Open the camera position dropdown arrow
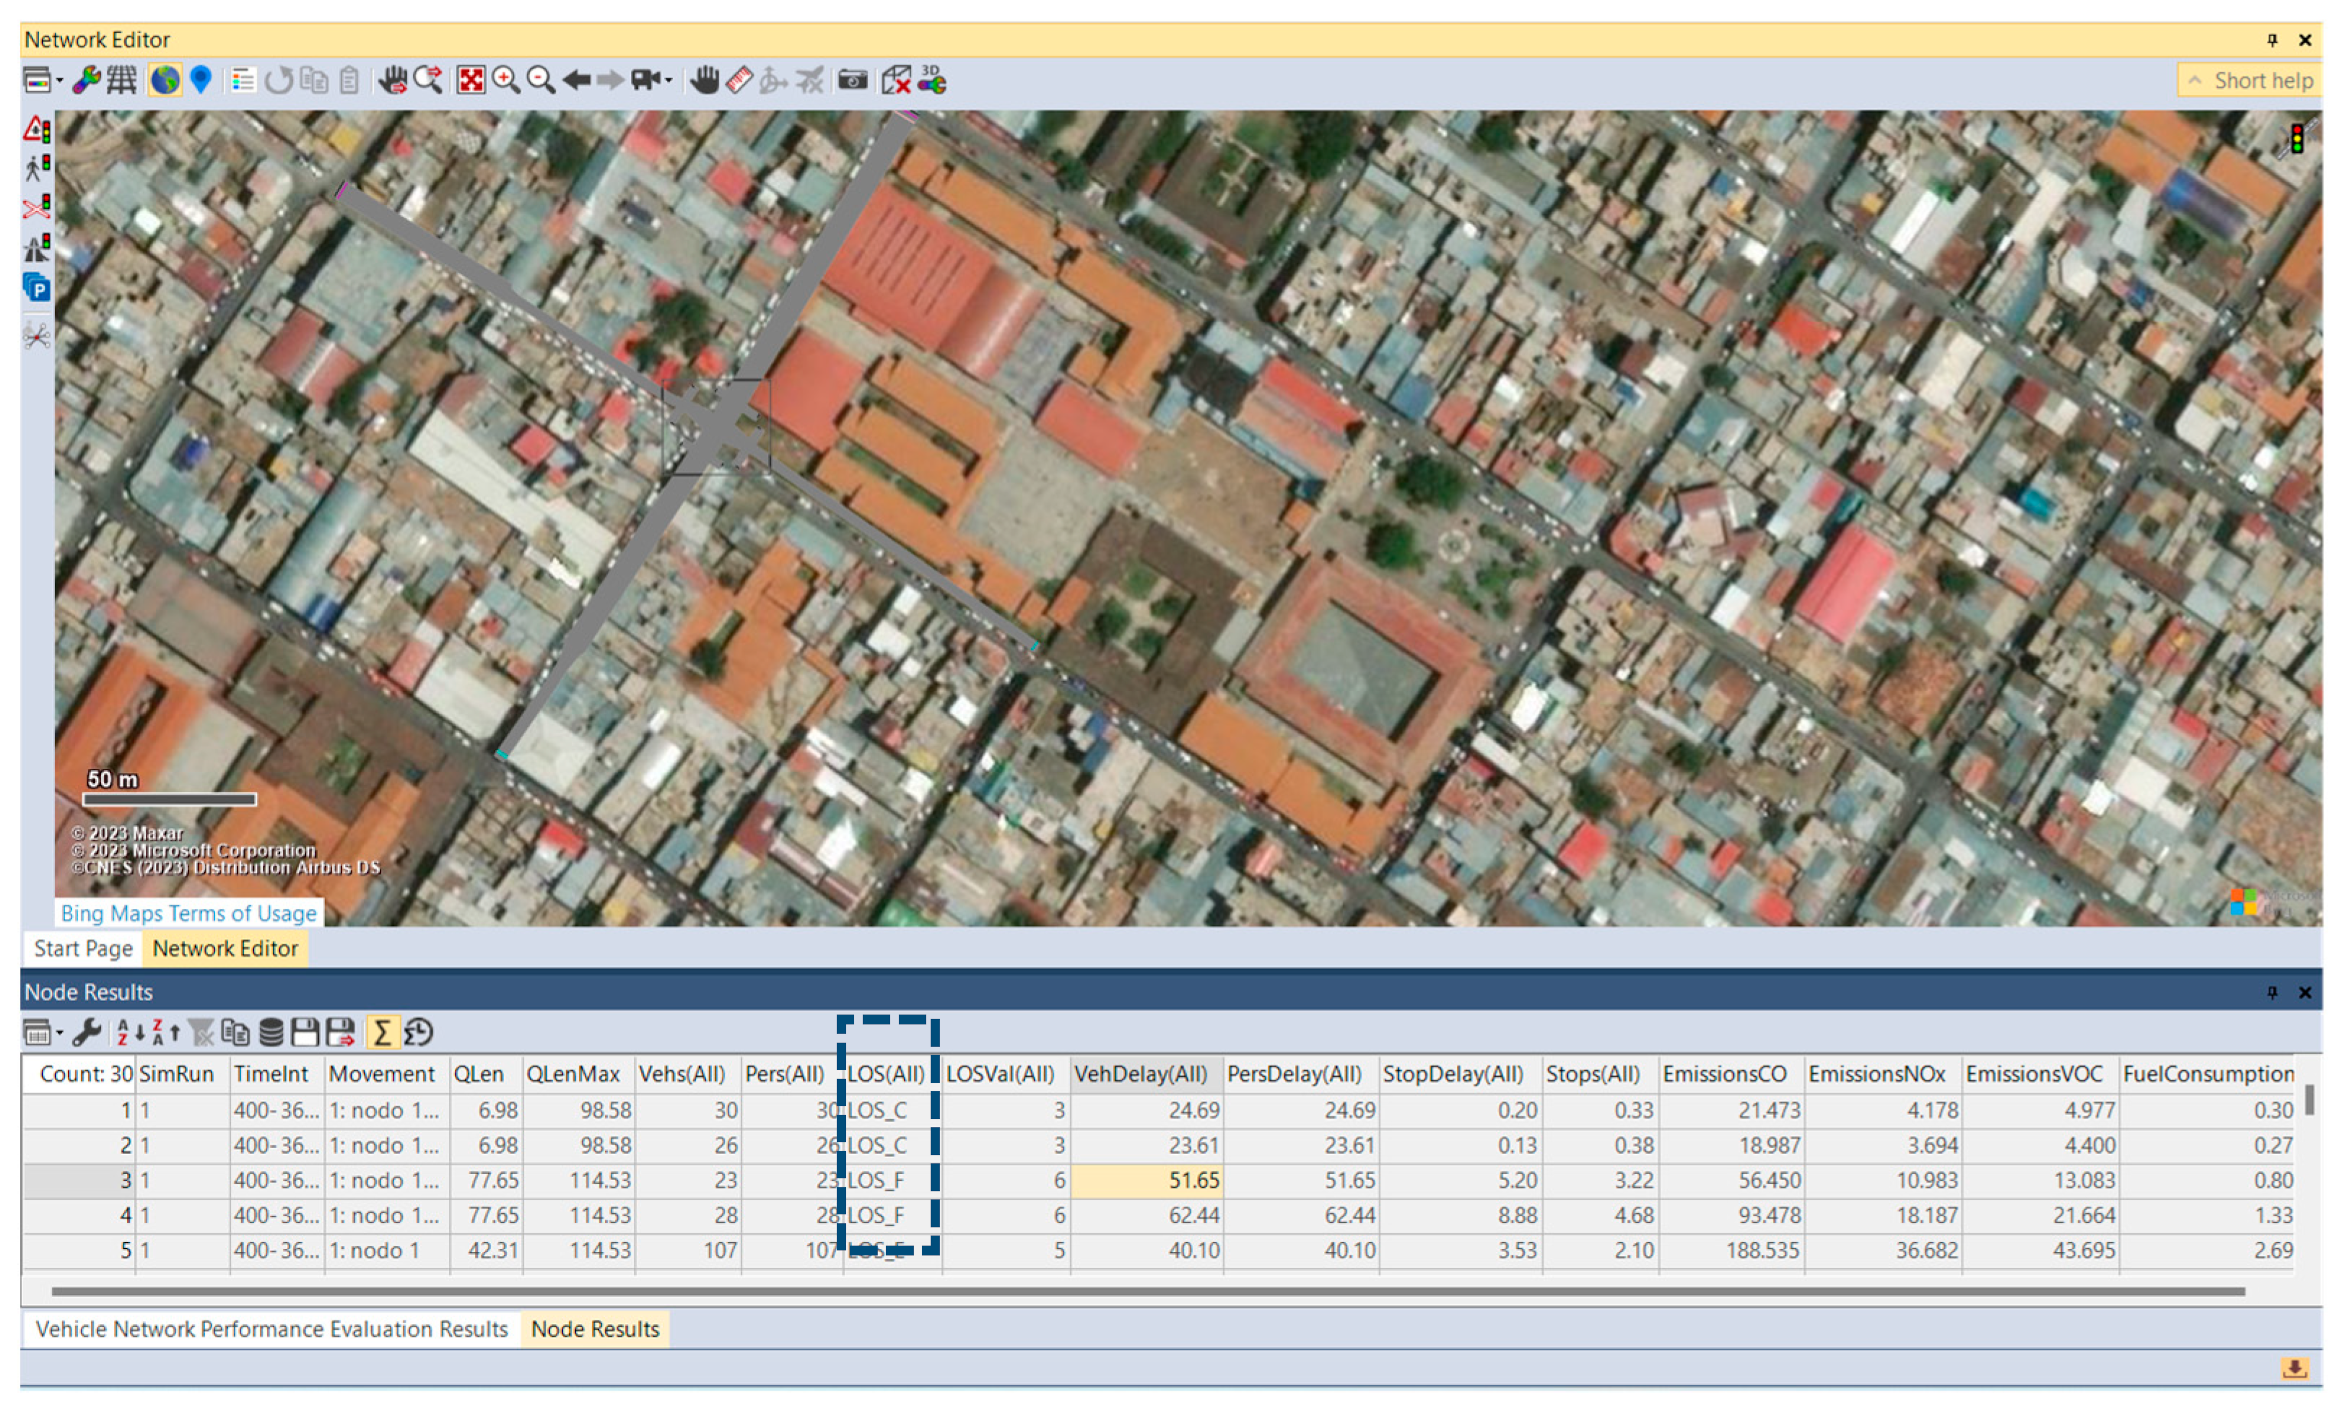 tap(668, 80)
